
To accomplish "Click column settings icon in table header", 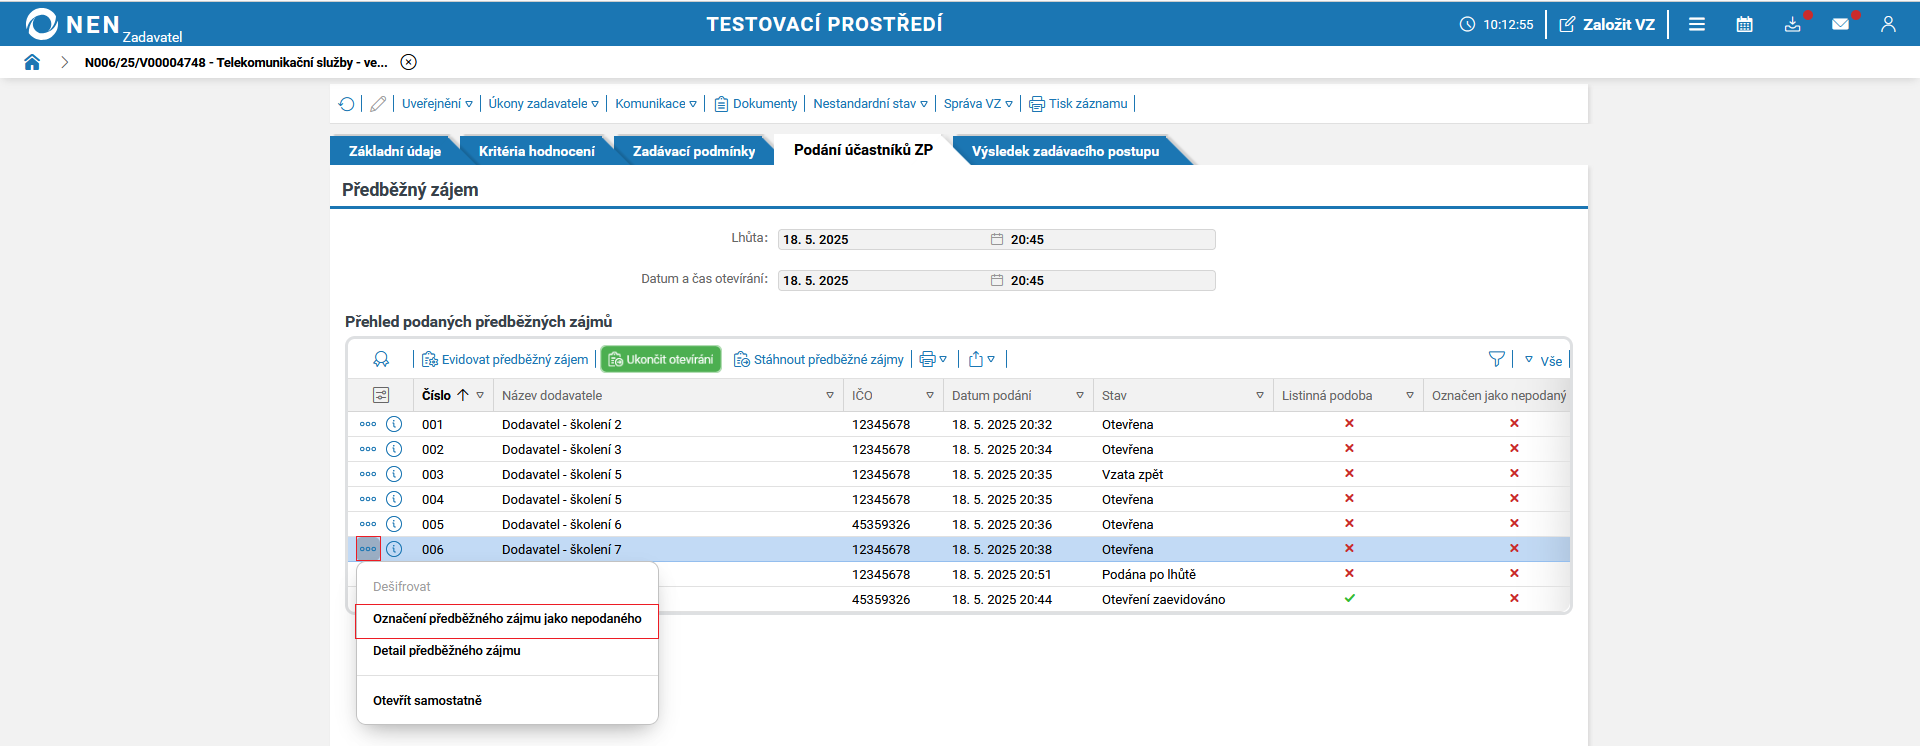I will pos(381,395).
